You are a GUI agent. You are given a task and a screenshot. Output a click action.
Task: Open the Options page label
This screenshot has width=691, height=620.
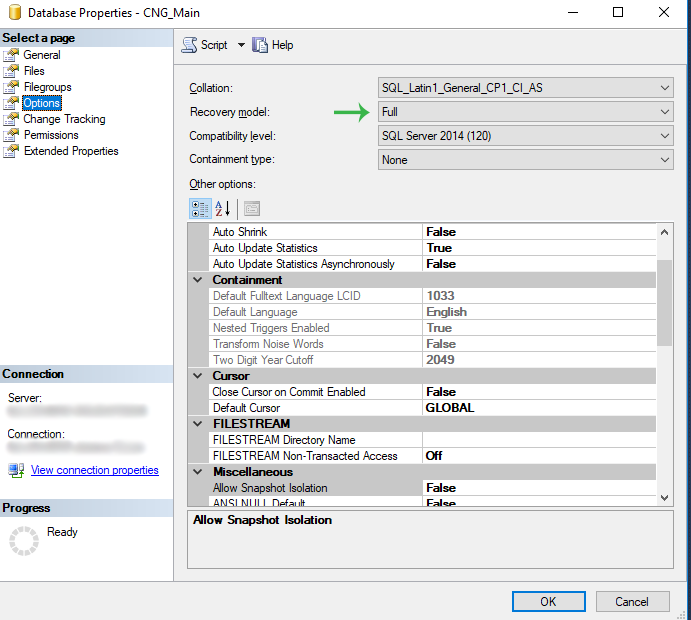42,103
